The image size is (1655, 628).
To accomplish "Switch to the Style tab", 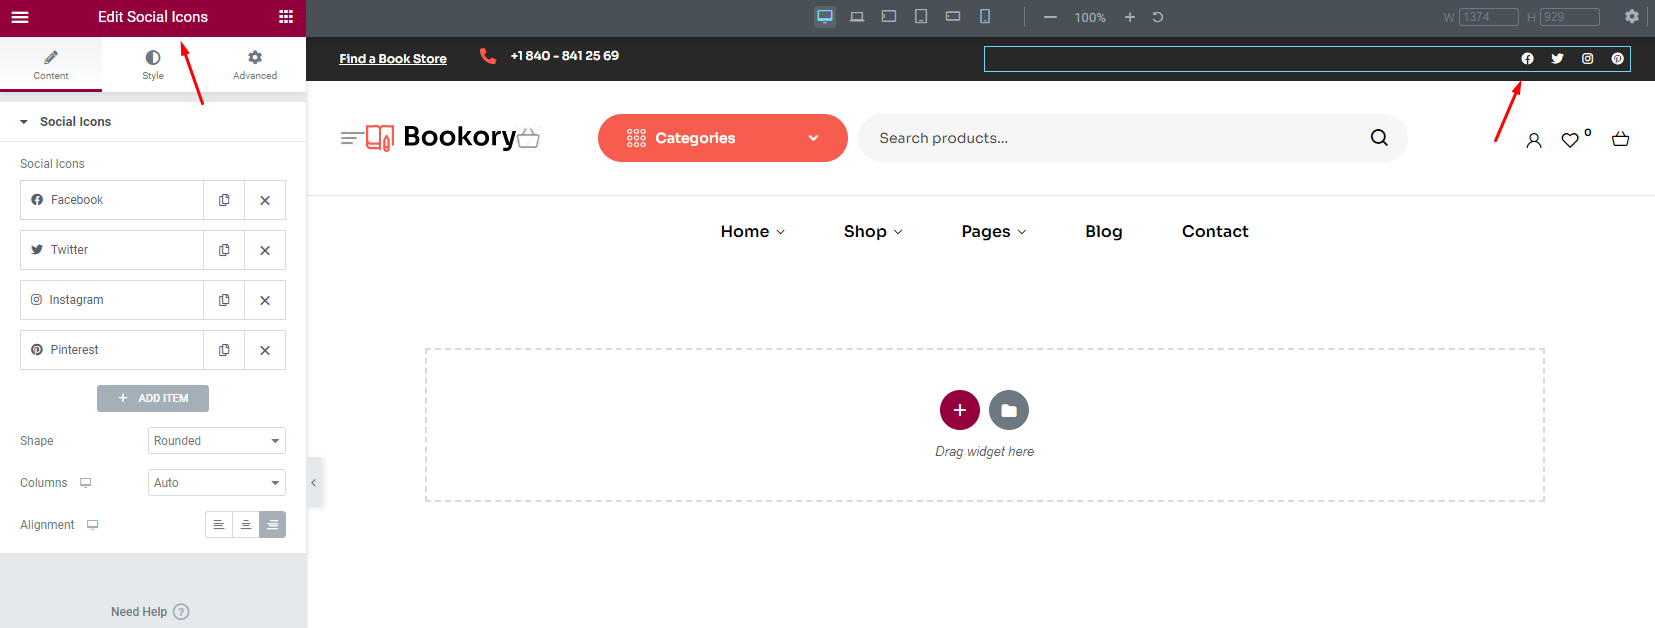I will pos(153,64).
